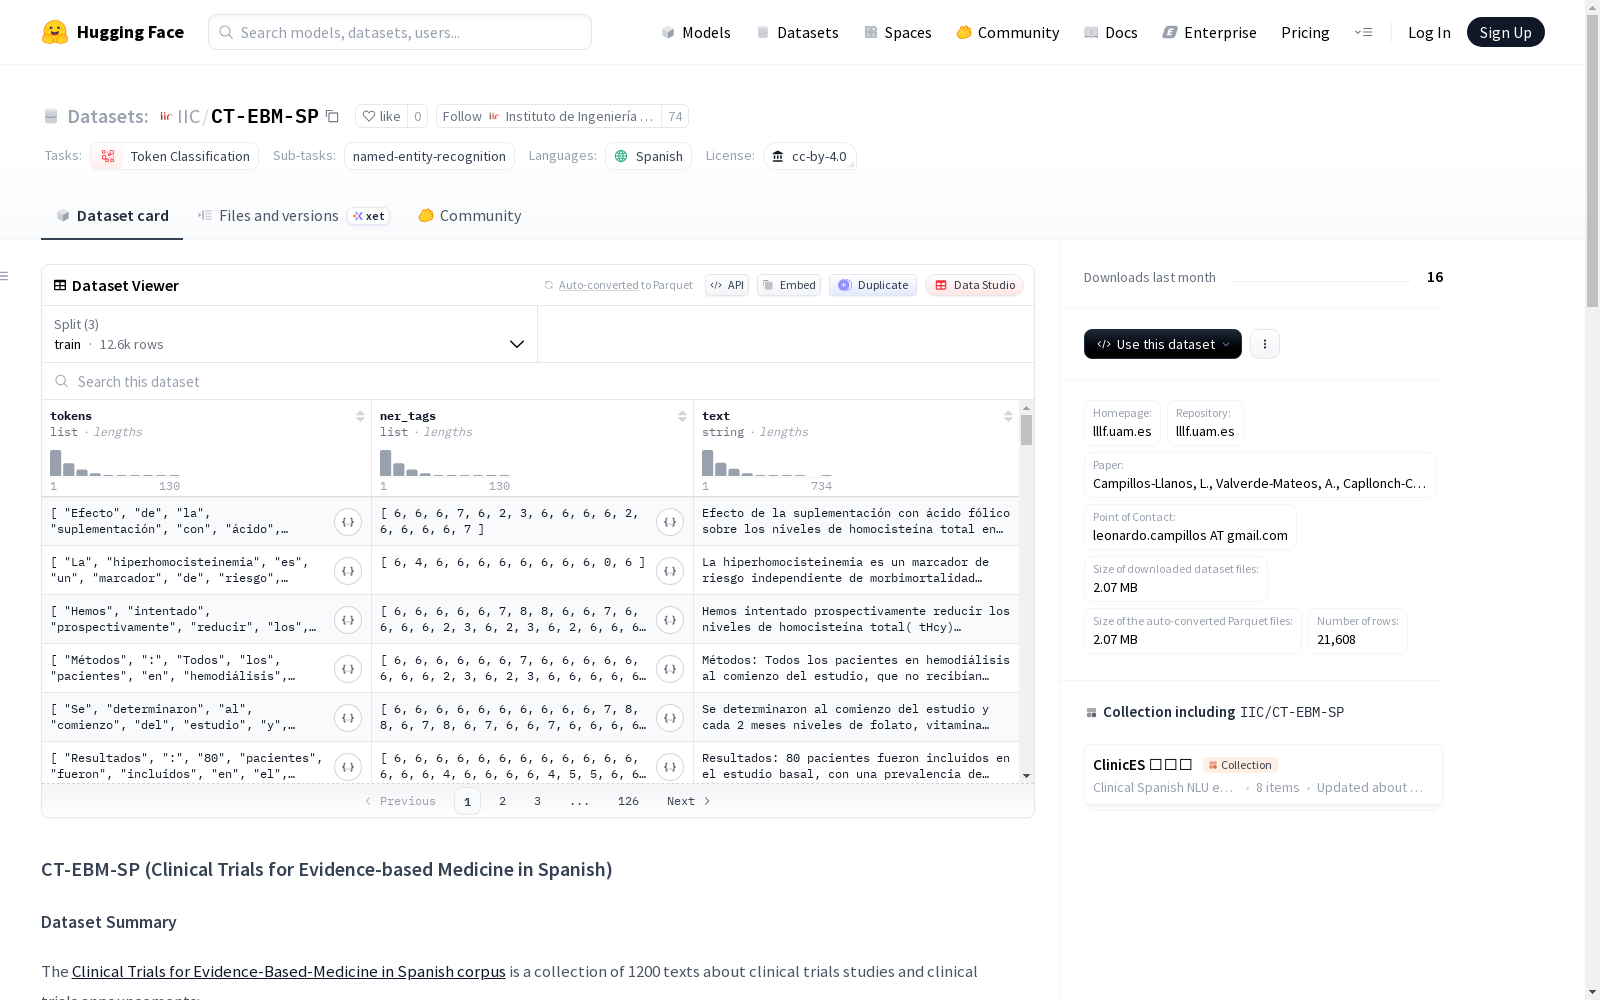Viewport: 1600px width, 1000px height.
Task: Jump to page 126 of dataset
Action: (628, 801)
